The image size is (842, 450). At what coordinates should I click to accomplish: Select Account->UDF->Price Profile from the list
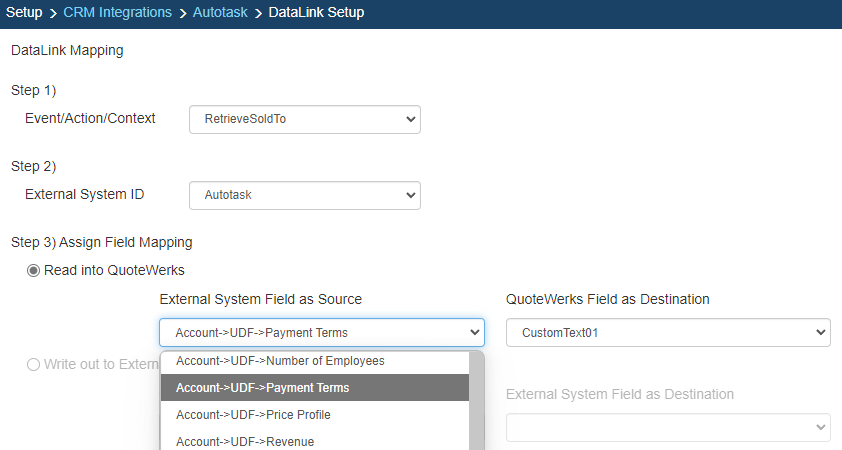tap(253, 414)
